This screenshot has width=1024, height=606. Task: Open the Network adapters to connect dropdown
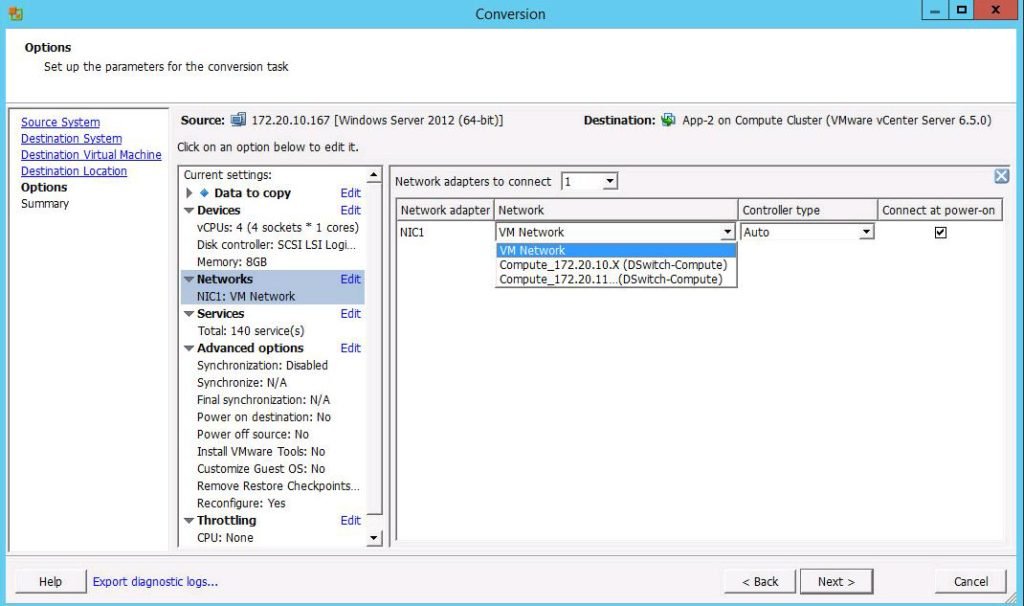[x=610, y=181]
